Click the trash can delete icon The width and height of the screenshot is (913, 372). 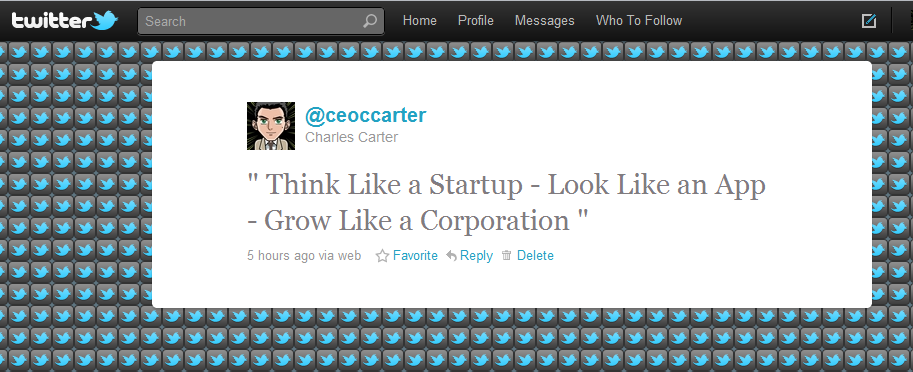507,255
